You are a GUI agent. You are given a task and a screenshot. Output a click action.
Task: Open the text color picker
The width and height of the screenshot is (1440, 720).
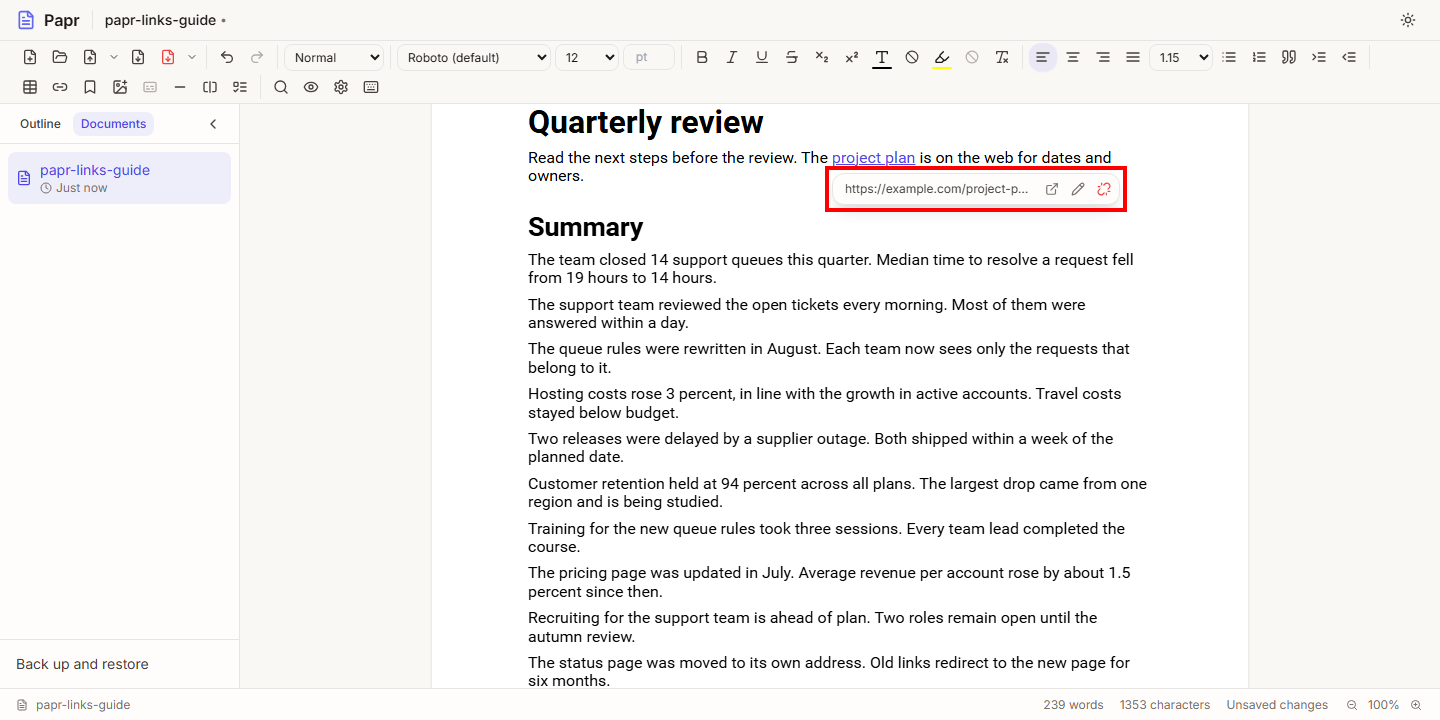(x=882, y=57)
